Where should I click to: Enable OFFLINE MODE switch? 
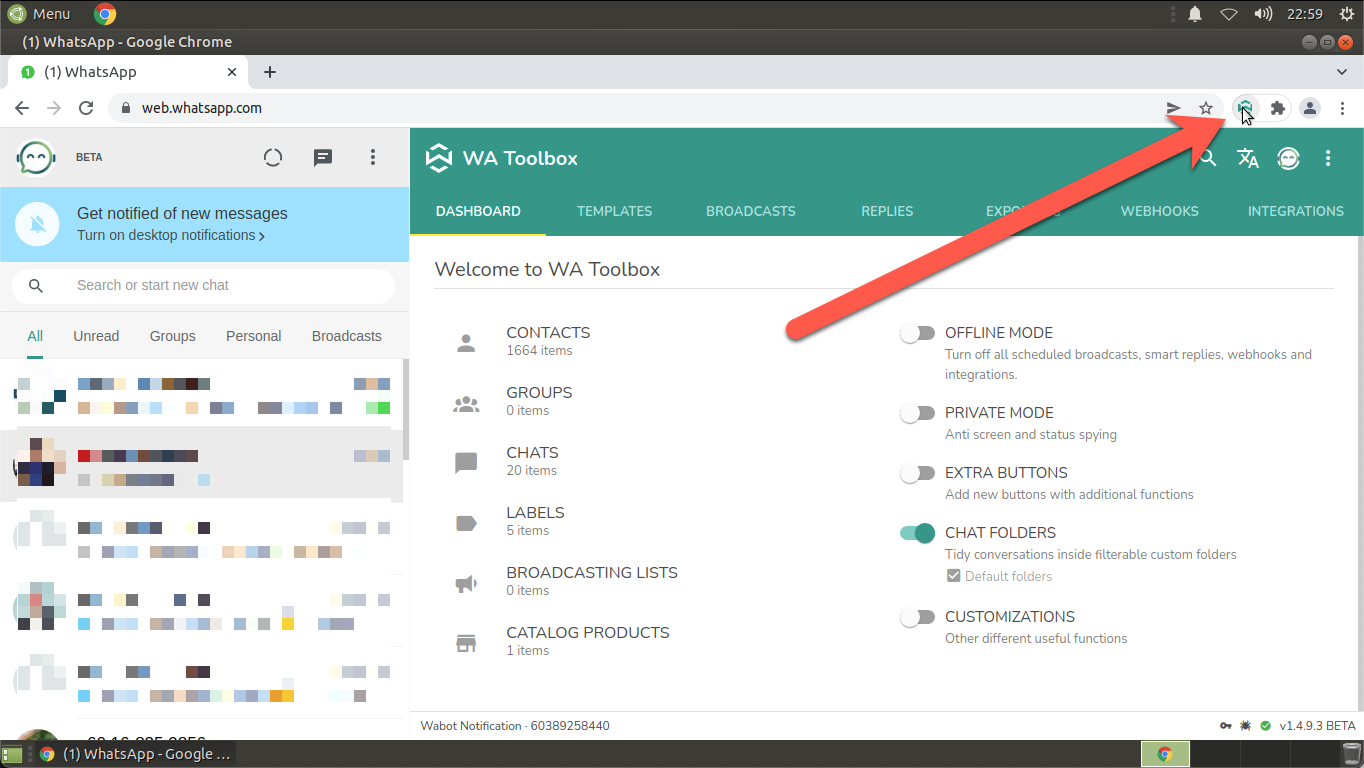coord(917,333)
